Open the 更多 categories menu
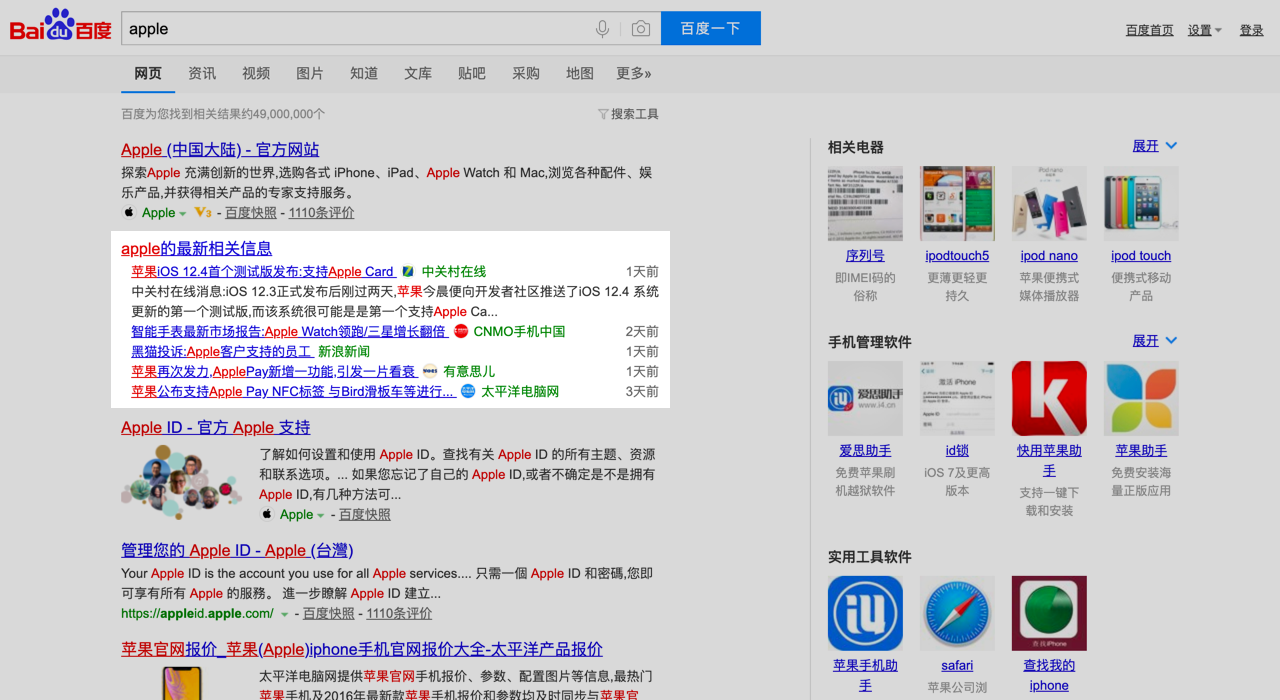Screen dimensions: 1280x700 tap(634, 73)
